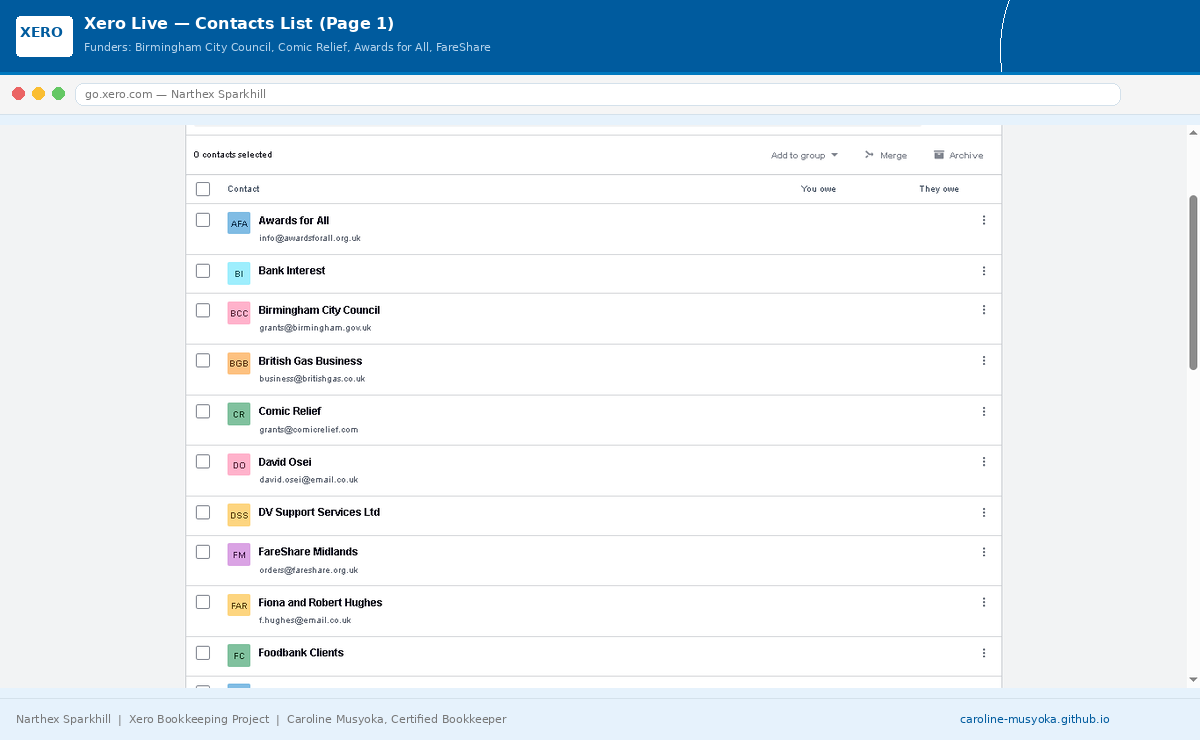Click the BI avatar for Bank Interest

click(x=239, y=273)
